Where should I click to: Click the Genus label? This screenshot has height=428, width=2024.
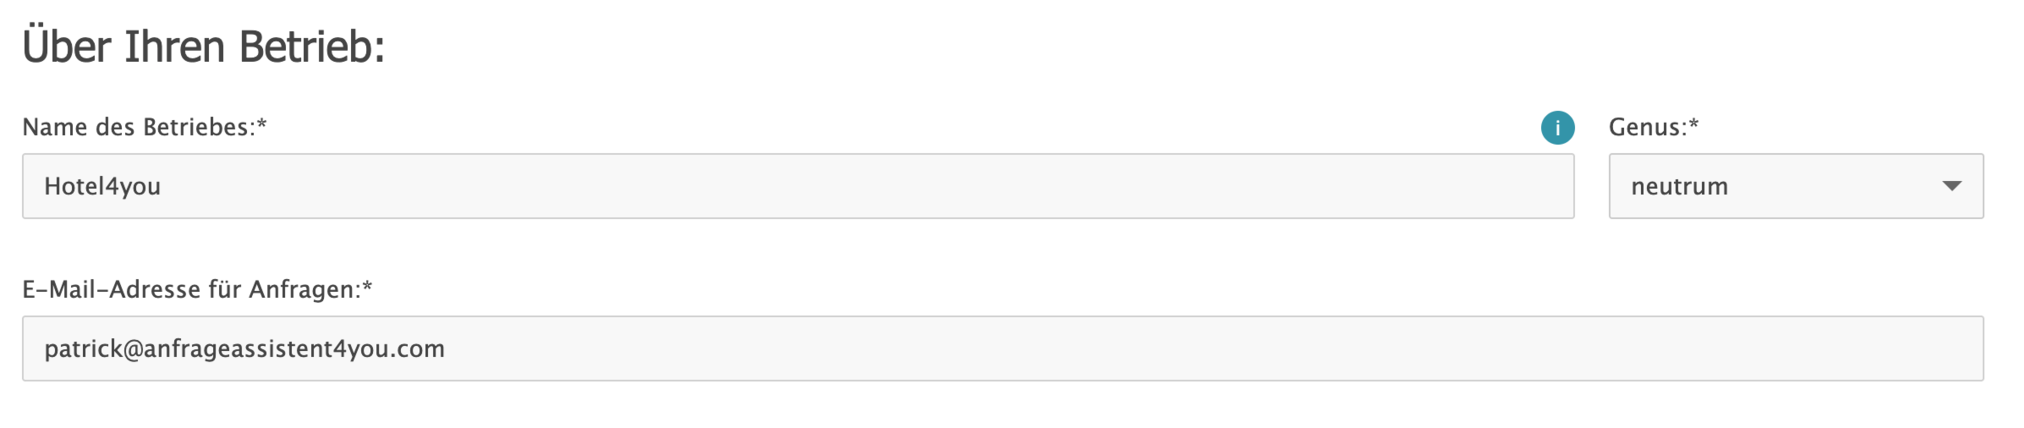[1646, 127]
